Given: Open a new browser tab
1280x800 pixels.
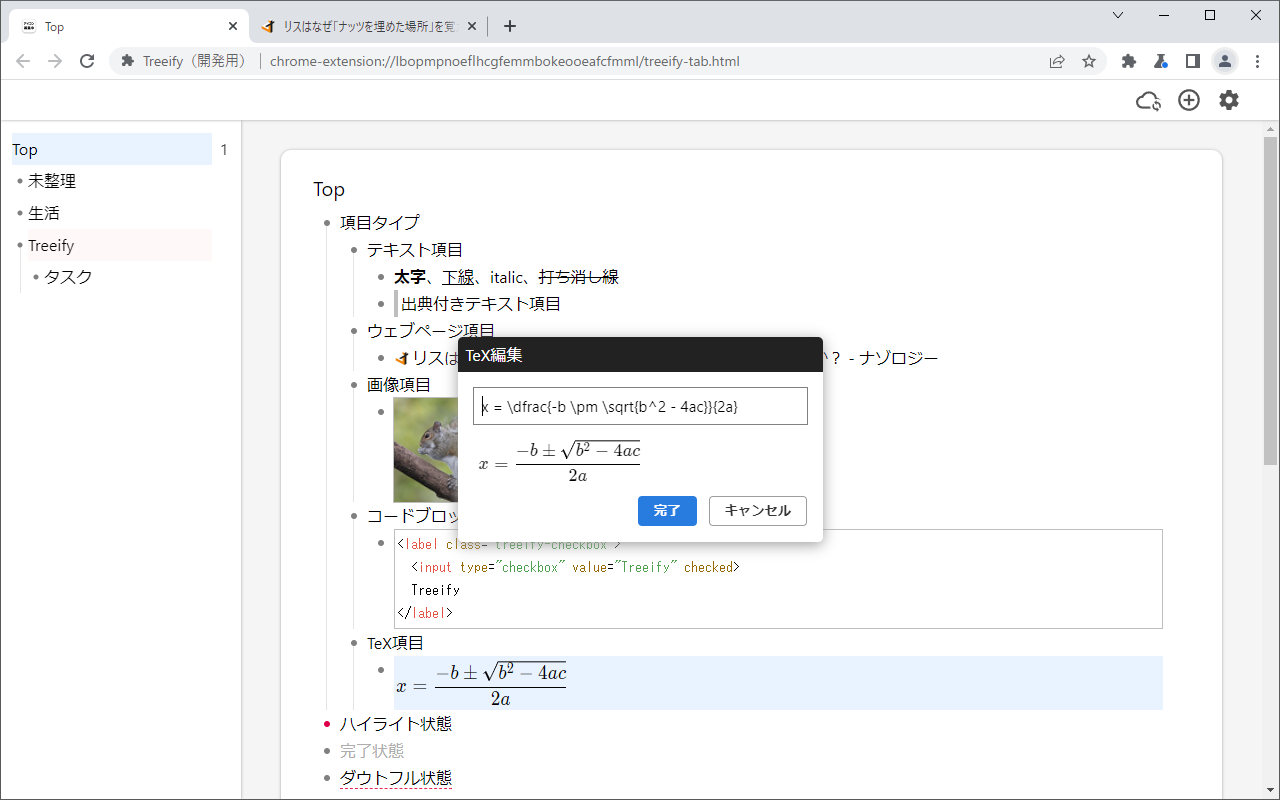Looking at the screenshot, I should pyautogui.click(x=510, y=26).
